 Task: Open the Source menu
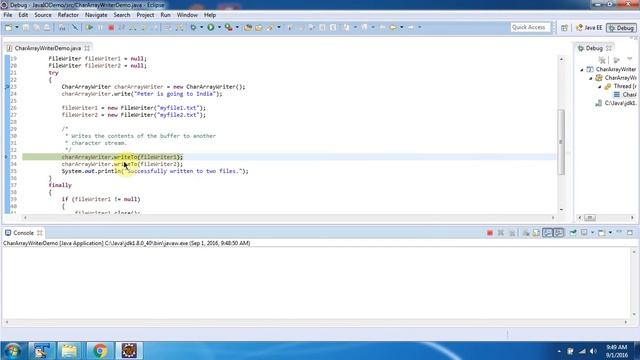point(43,15)
